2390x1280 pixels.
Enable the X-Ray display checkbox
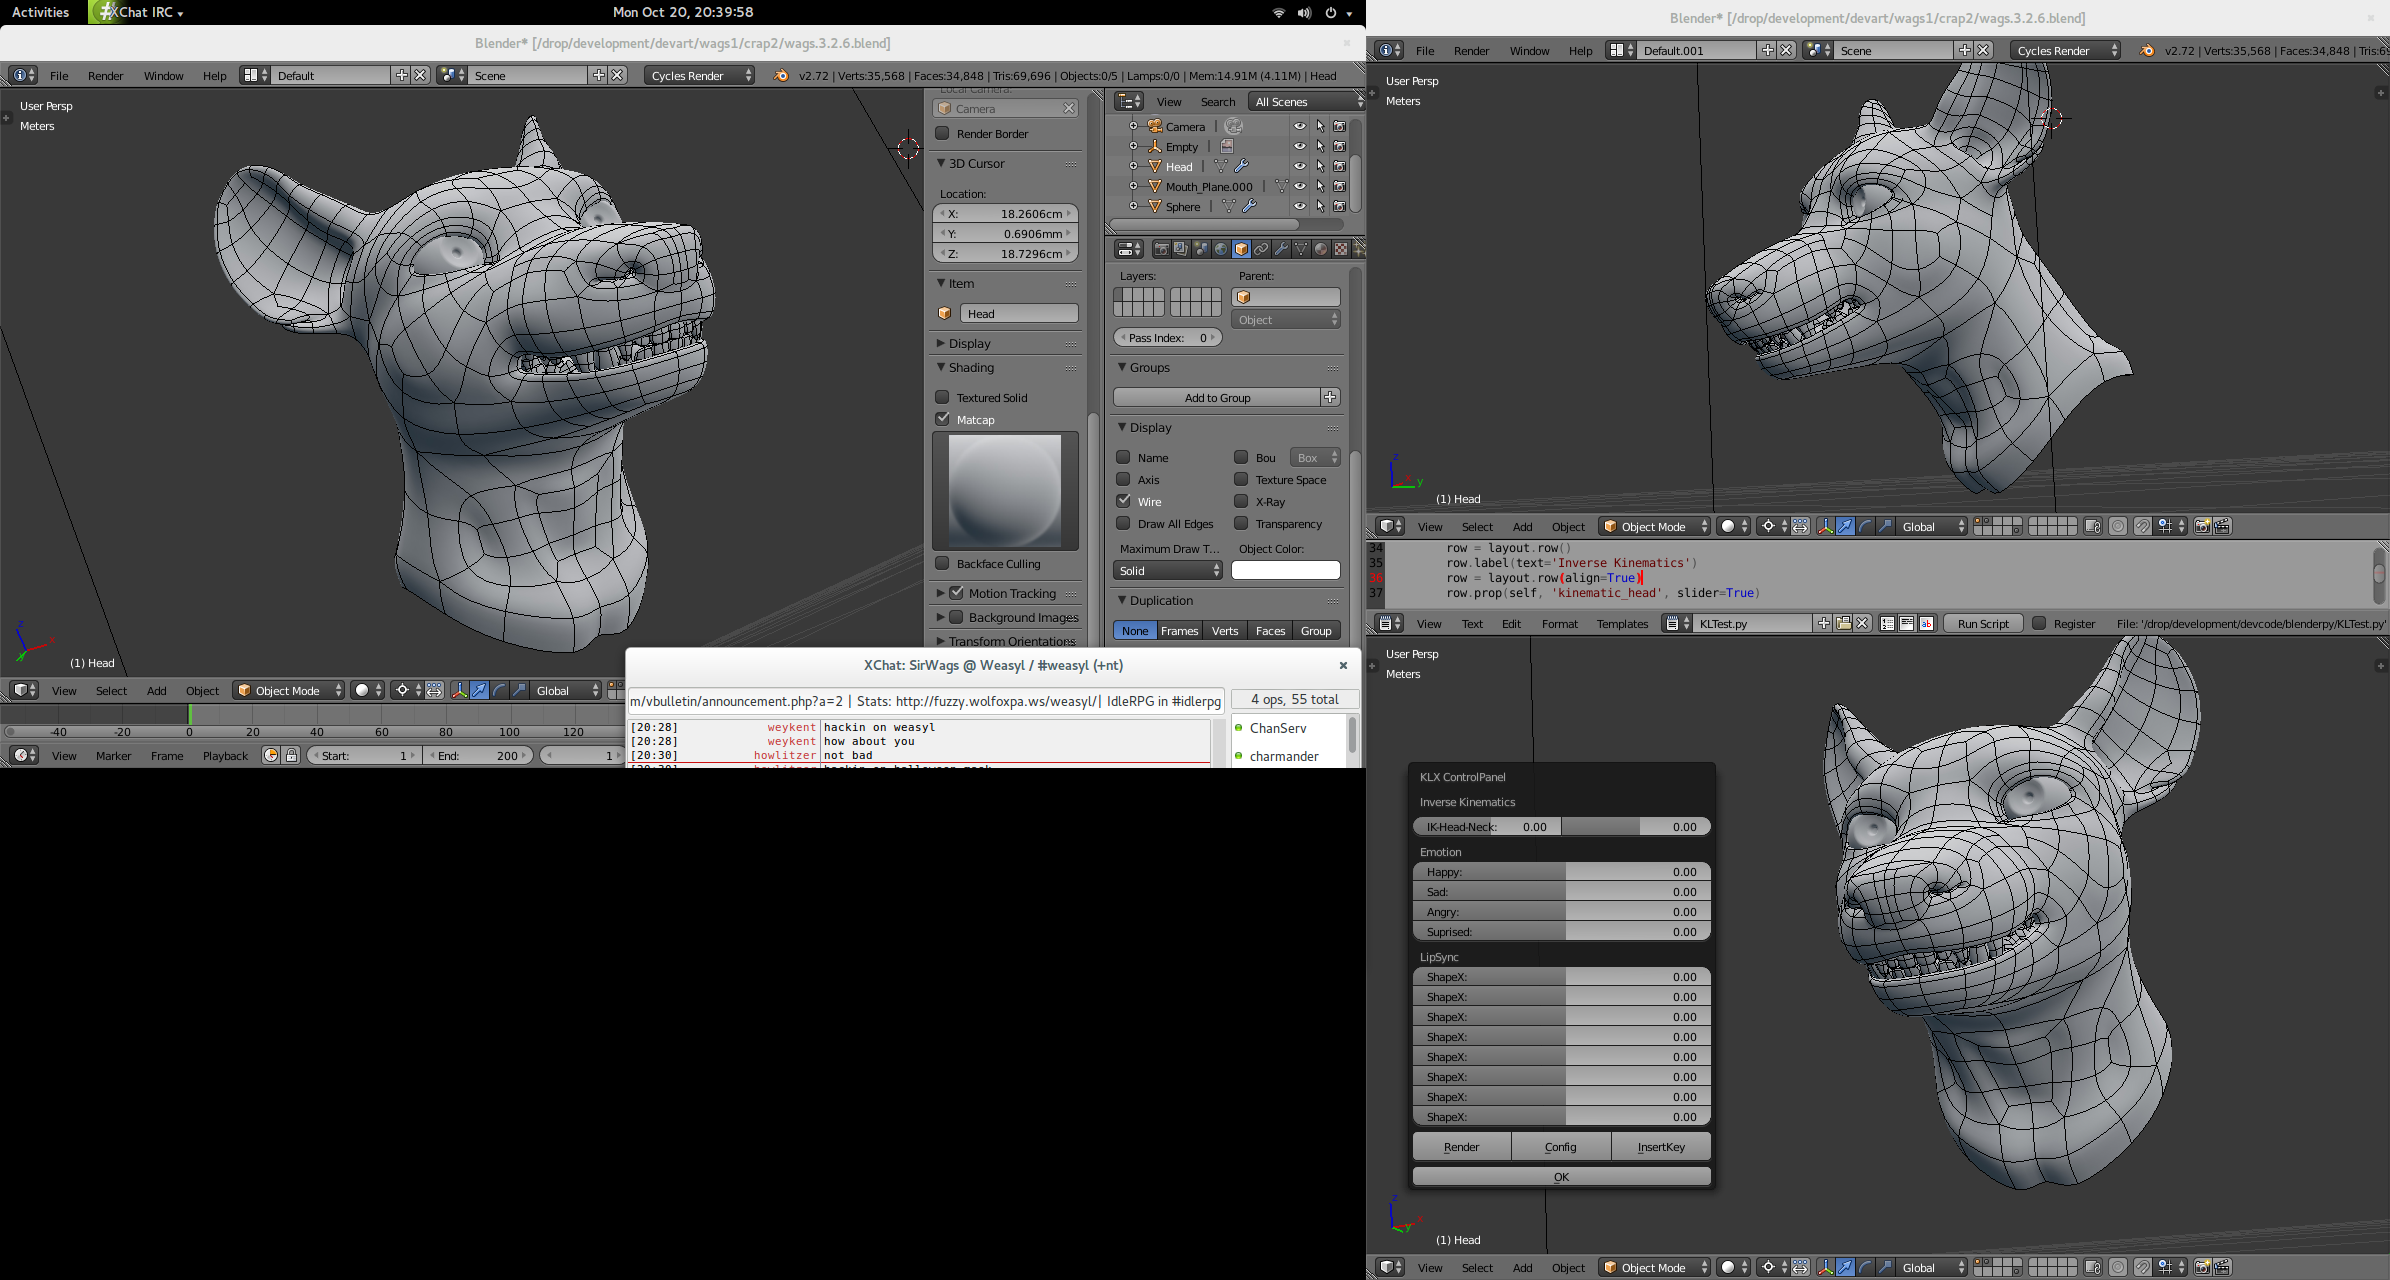click(1241, 501)
